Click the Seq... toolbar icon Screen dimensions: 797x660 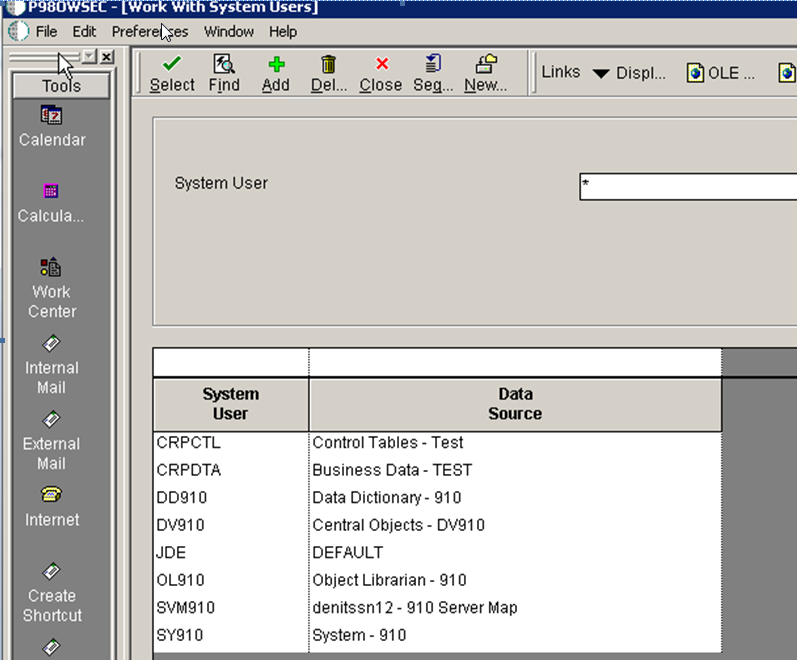coord(433,64)
